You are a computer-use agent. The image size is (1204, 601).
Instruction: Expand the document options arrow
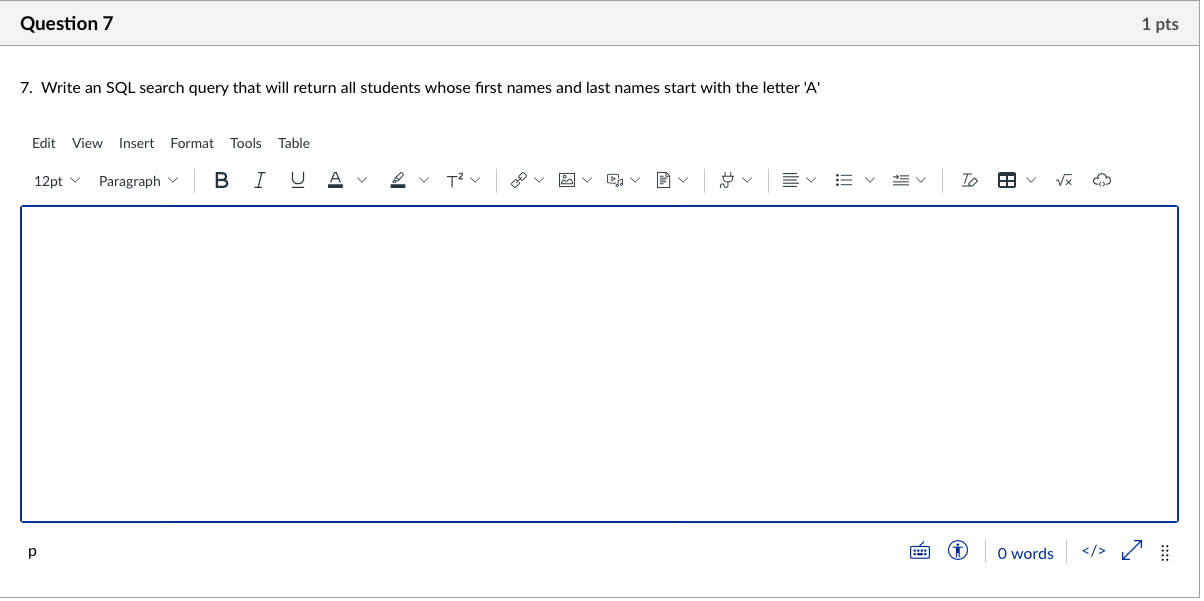point(684,181)
